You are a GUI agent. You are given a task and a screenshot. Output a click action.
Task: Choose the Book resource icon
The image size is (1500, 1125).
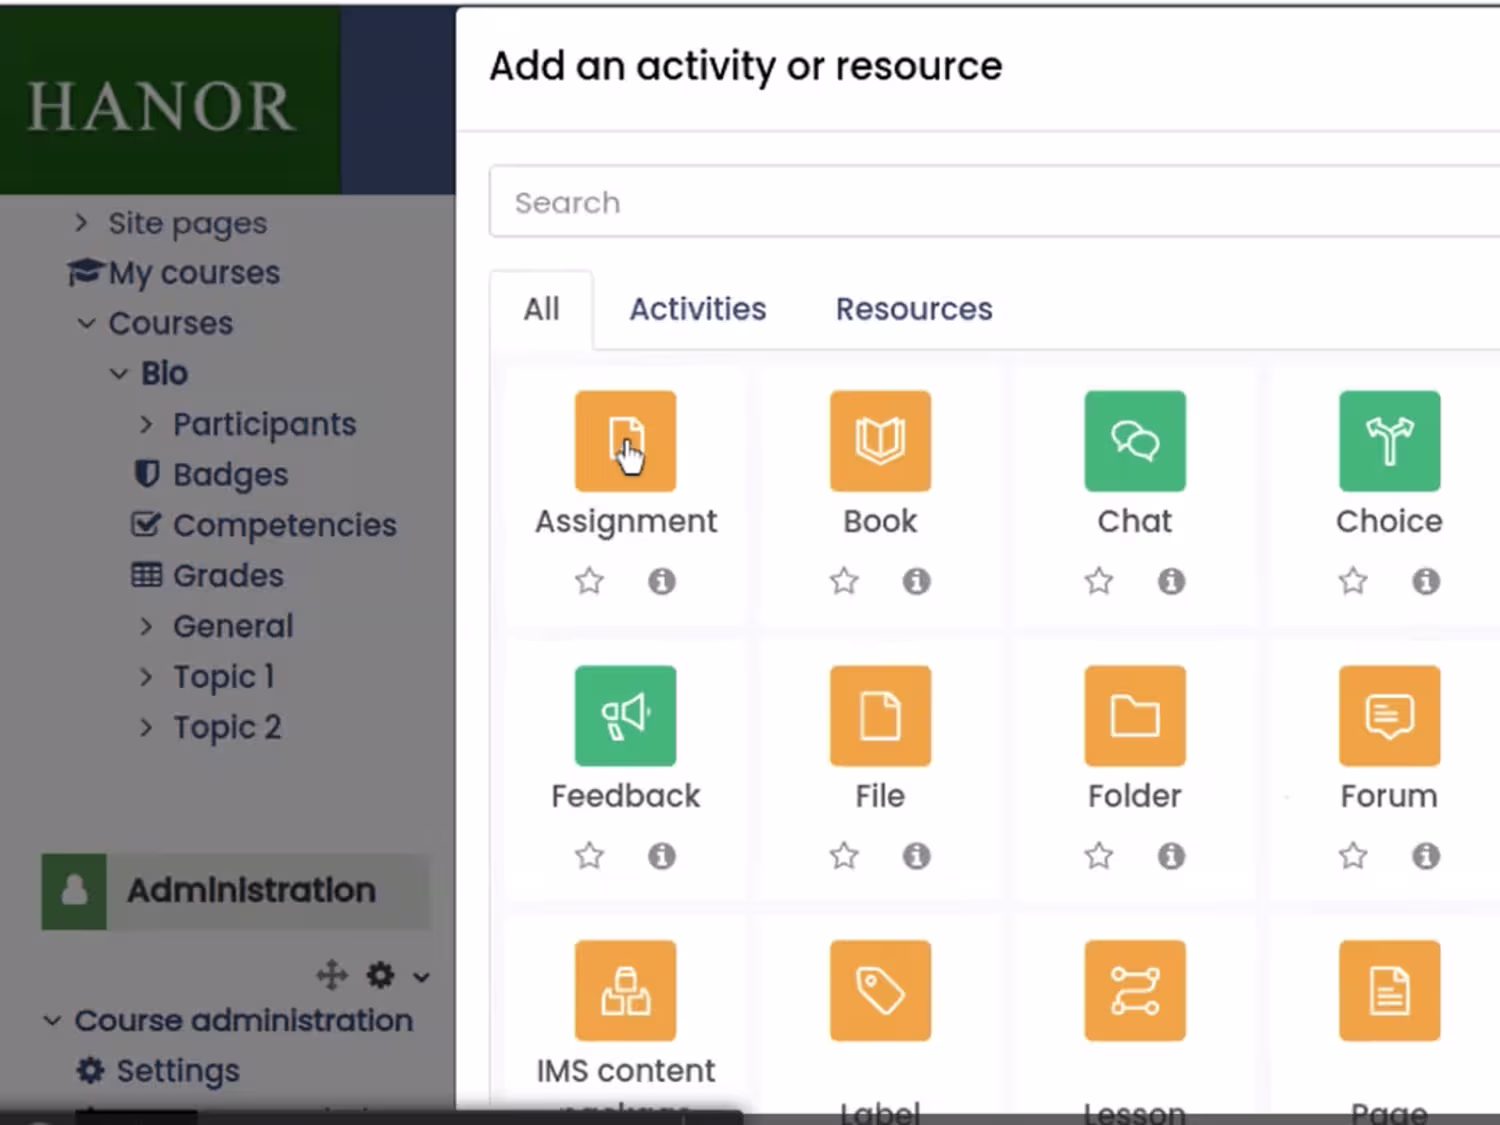(x=880, y=441)
